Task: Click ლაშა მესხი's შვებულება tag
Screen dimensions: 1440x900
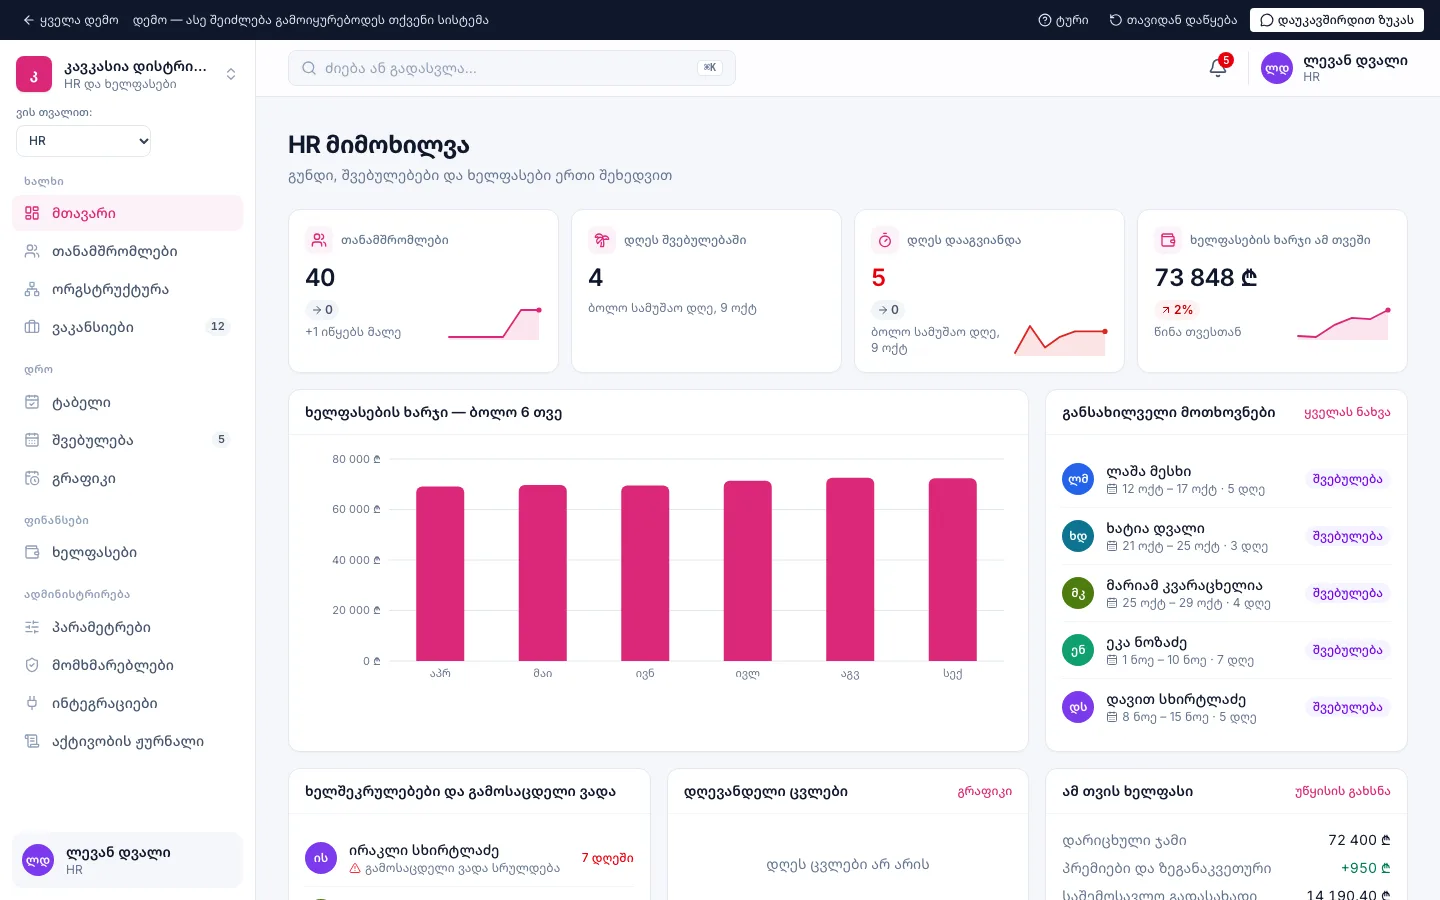Action: (x=1347, y=479)
